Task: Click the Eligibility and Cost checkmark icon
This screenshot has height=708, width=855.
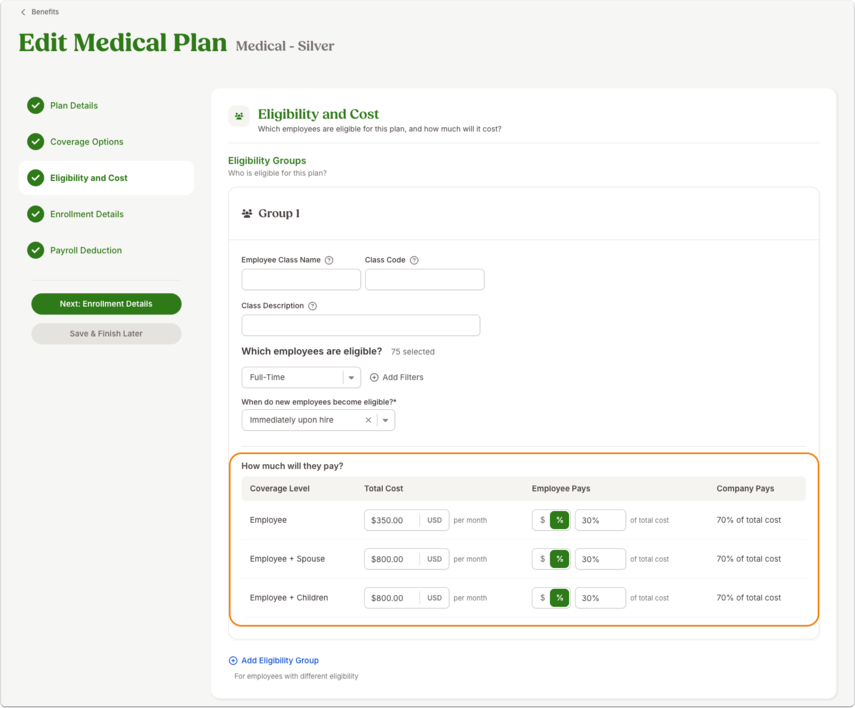Action: point(35,178)
